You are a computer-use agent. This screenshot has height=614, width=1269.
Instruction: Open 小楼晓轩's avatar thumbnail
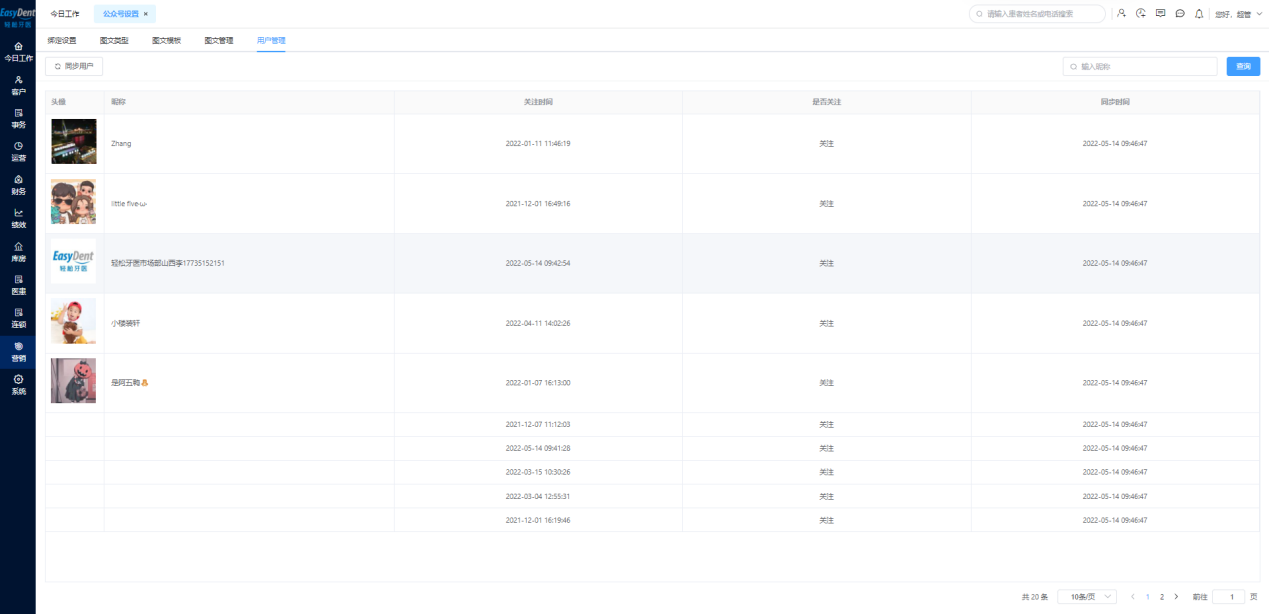pos(74,322)
